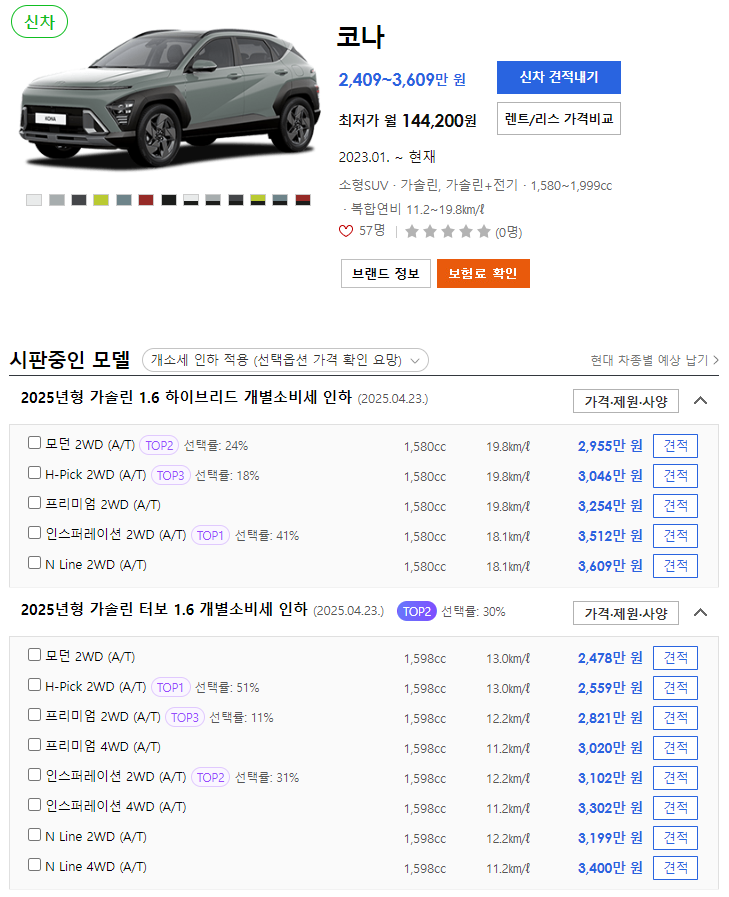Click the 신차 badge icon
The image size is (729, 897).
pyautogui.click(x=39, y=22)
